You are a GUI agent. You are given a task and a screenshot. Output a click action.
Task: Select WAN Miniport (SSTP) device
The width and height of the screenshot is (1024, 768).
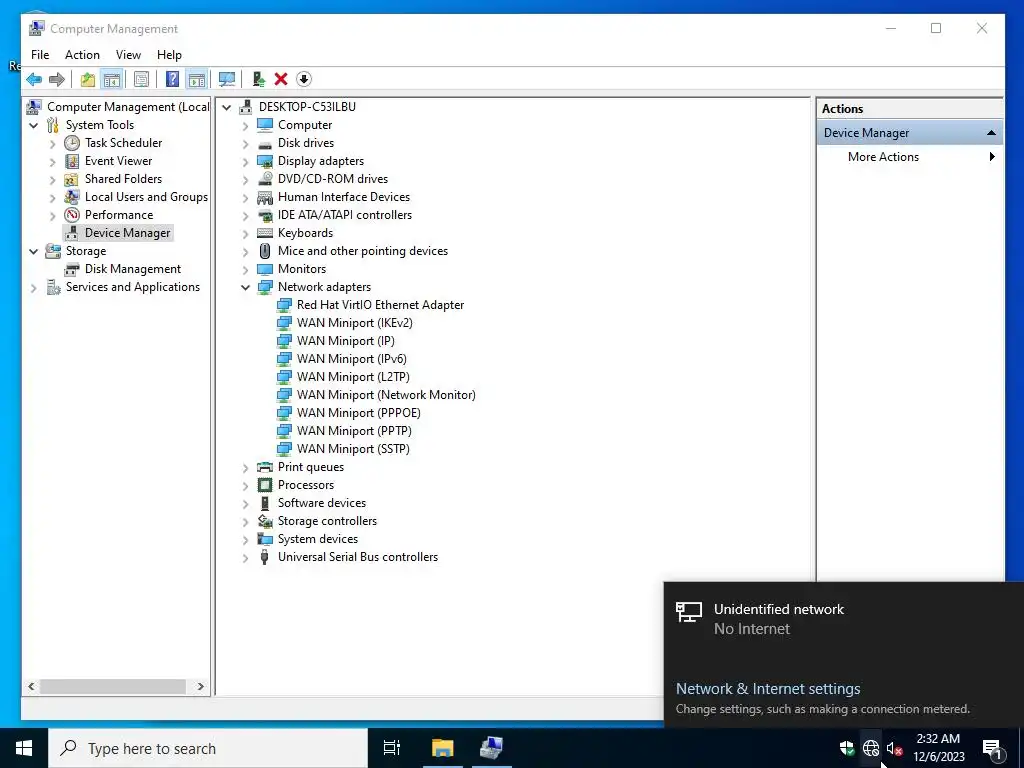click(353, 449)
